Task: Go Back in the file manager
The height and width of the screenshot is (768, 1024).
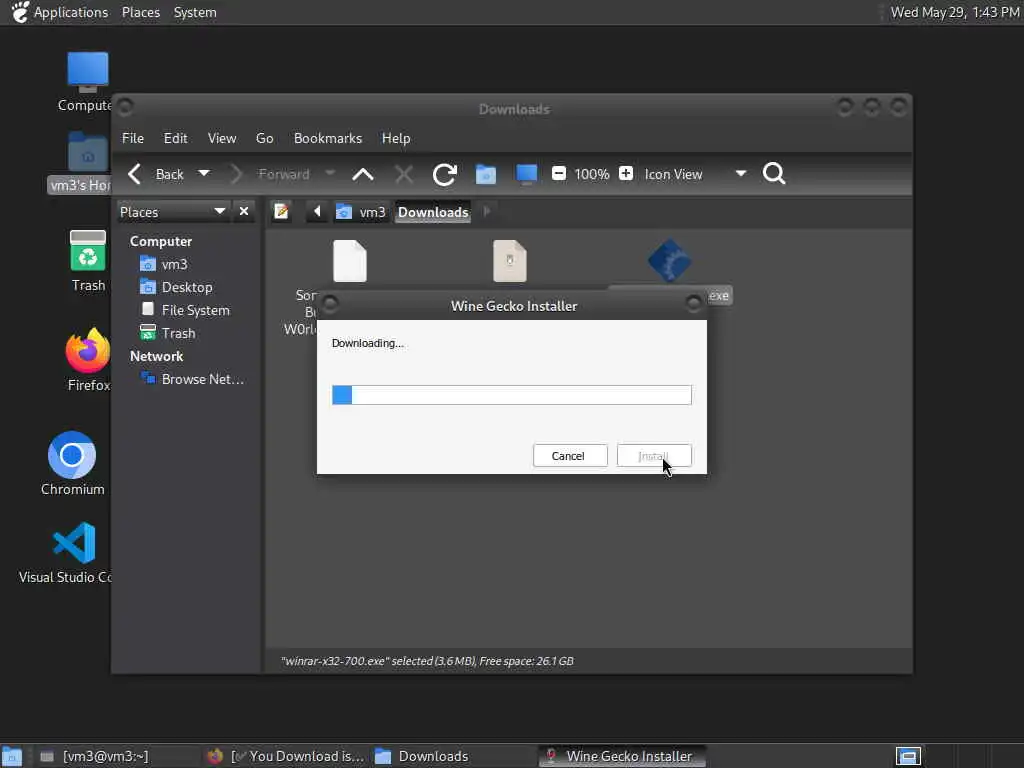Action: [x=155, y=174]
